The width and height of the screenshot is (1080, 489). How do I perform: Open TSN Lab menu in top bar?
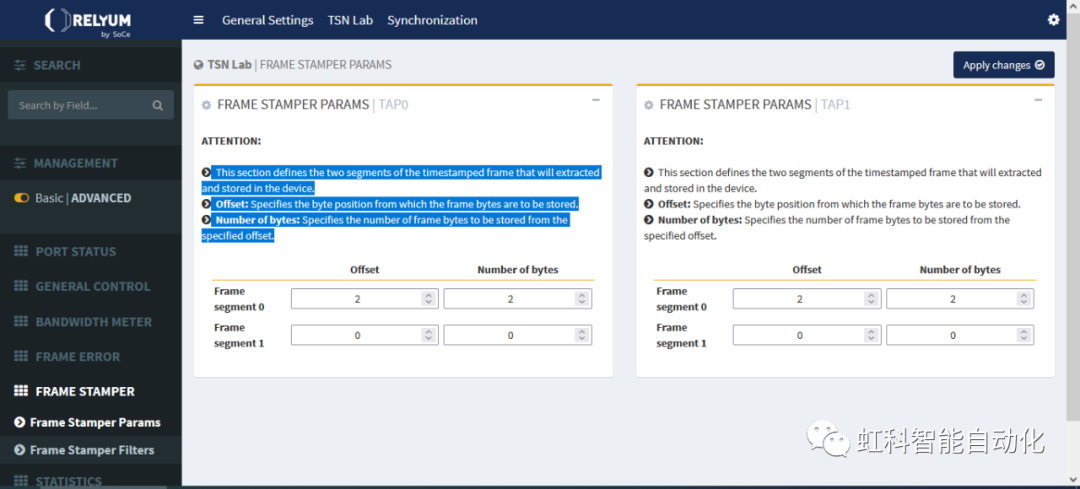pos(350,20)
